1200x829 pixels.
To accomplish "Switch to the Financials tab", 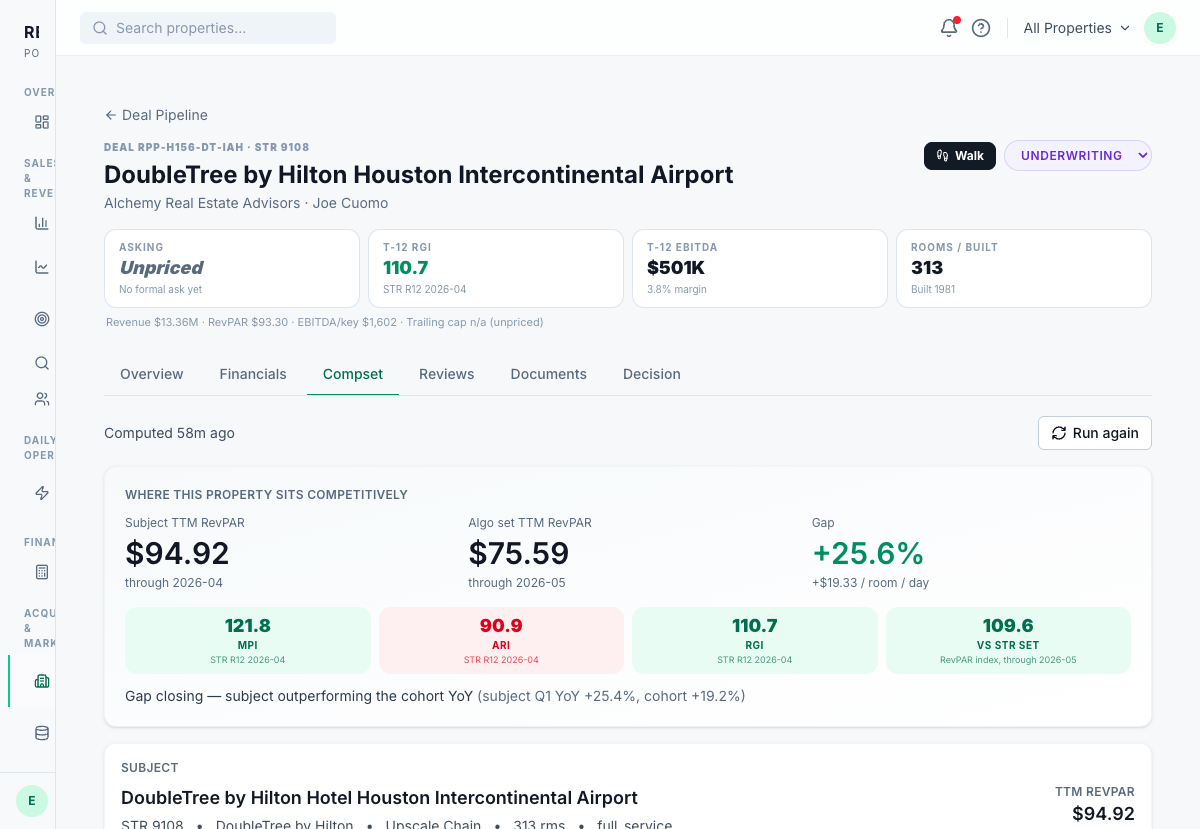I will (253, 374).
